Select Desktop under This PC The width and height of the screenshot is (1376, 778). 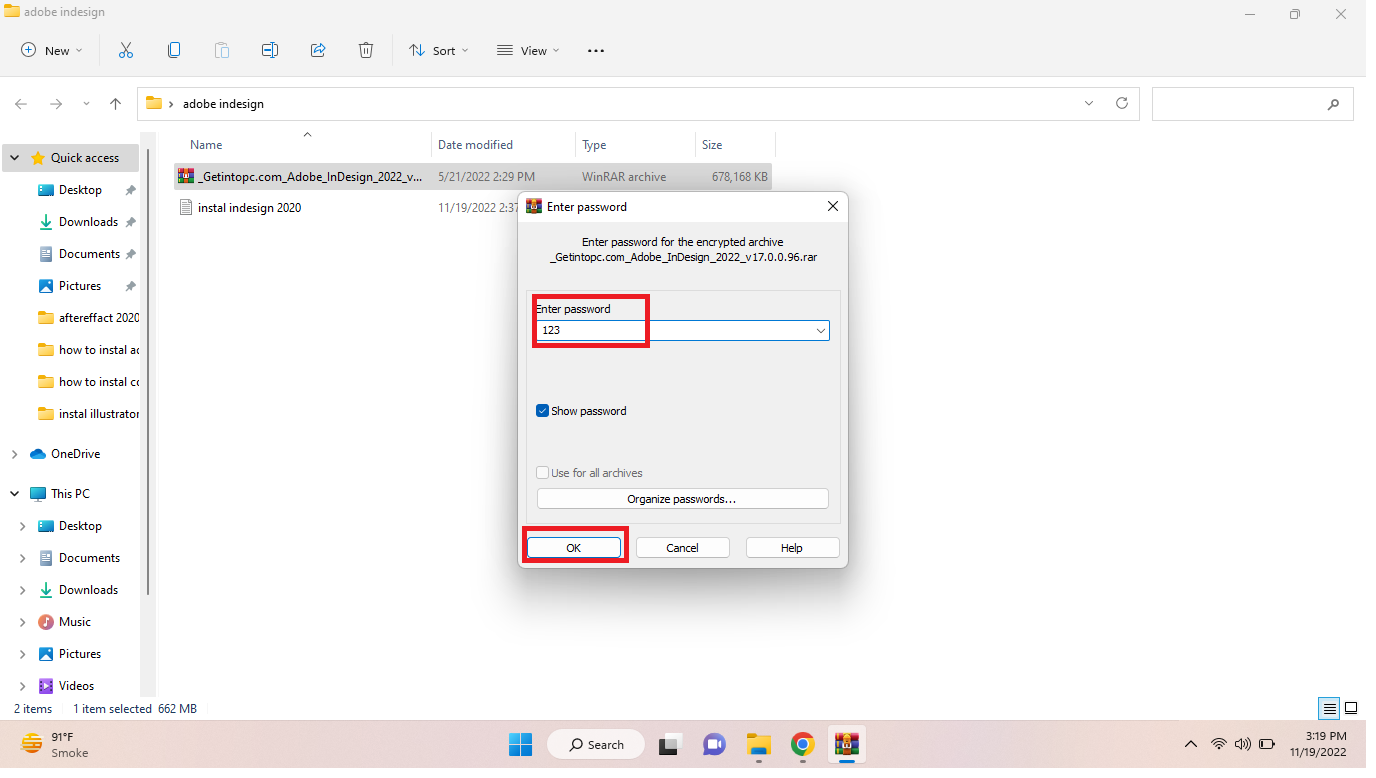click(80, 526)
